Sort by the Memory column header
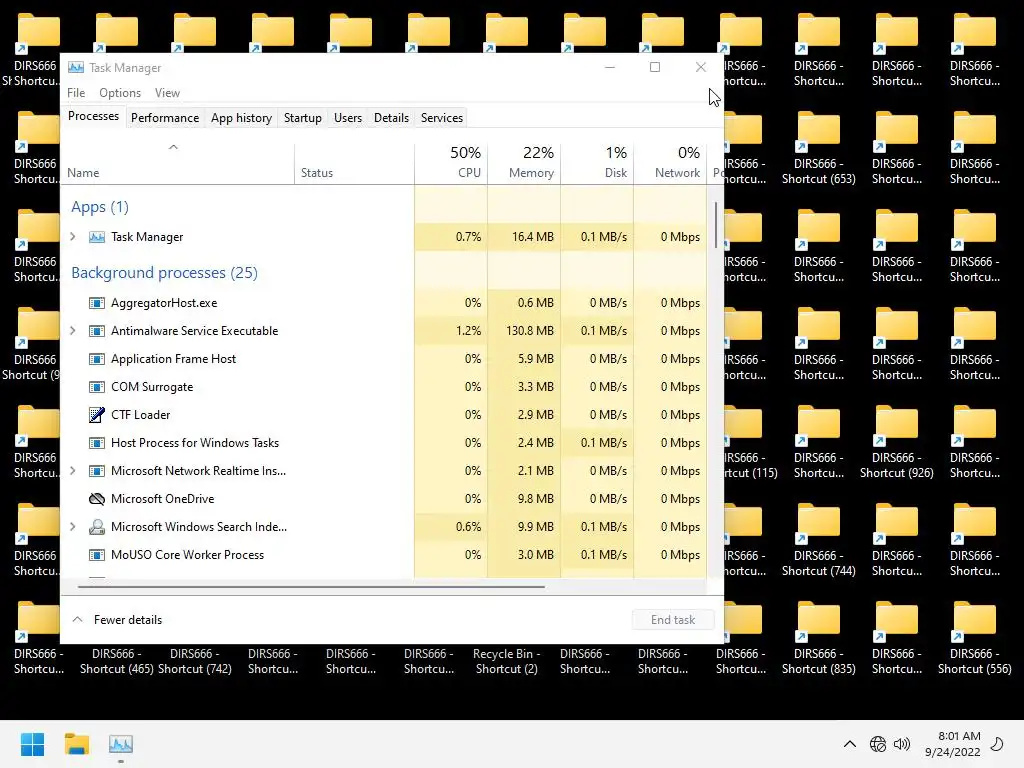Viewport: 1024px width, 768px height. click(524, 163)
